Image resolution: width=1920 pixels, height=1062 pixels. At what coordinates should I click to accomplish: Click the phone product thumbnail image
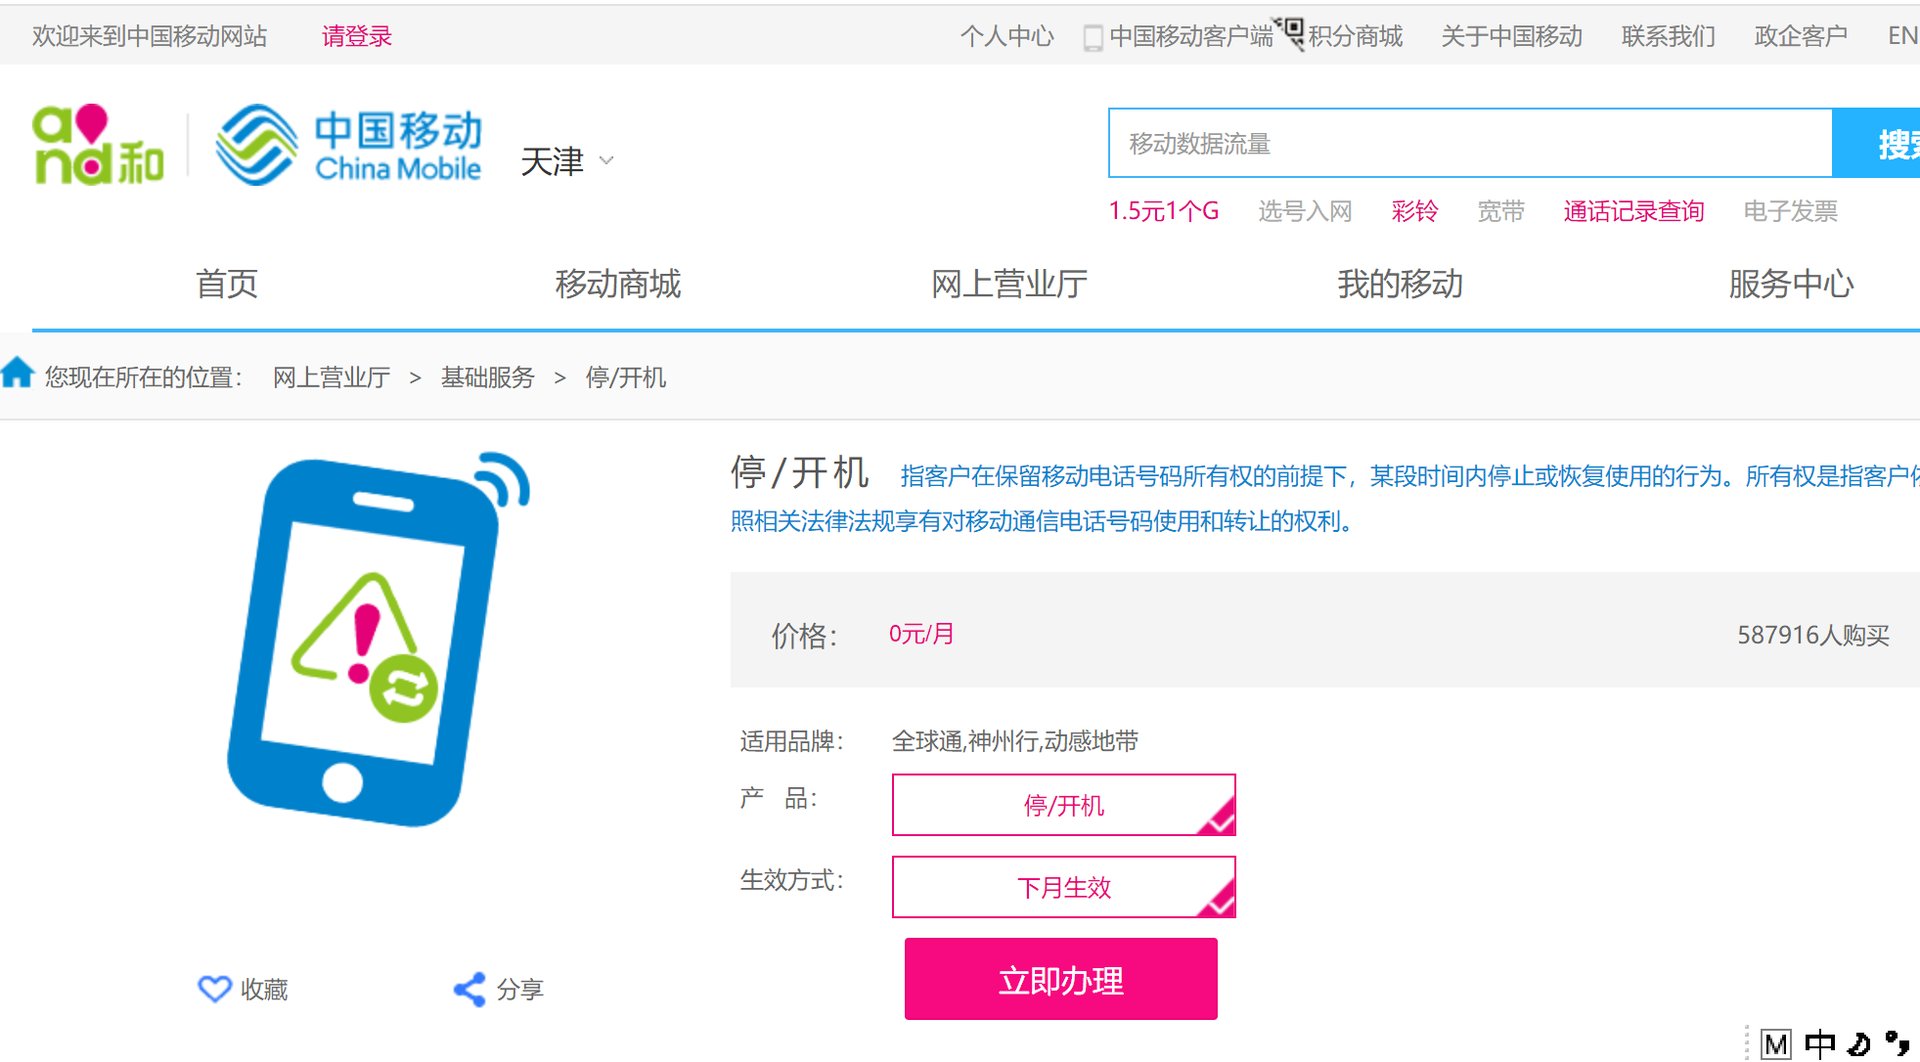[x=378, y=640]
